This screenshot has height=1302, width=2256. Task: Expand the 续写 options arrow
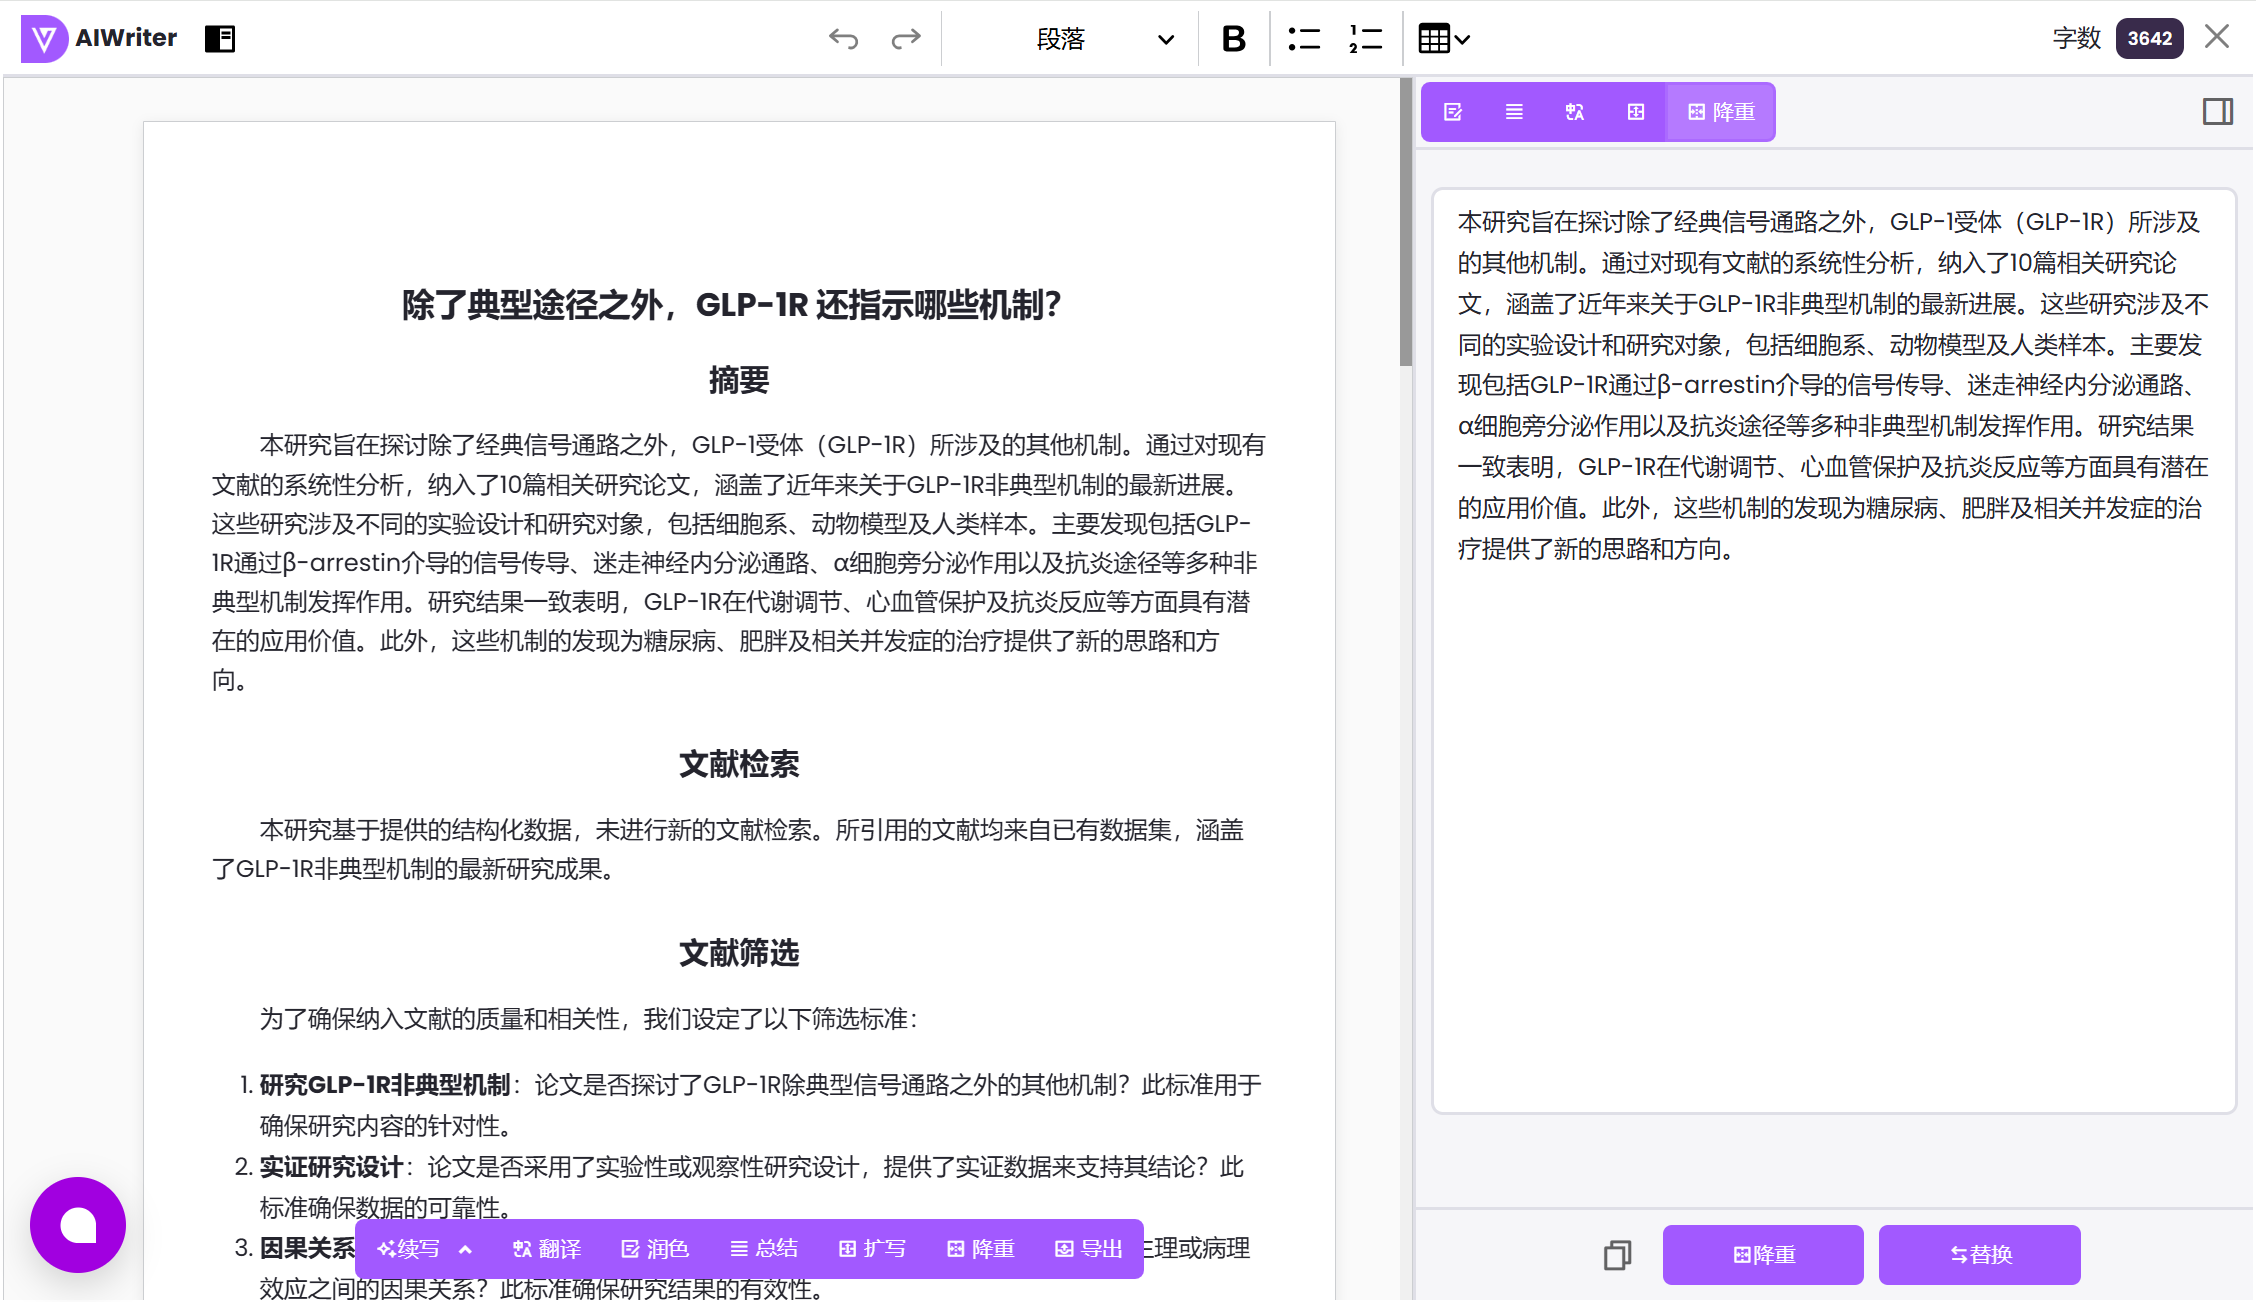click(465, 1250)
